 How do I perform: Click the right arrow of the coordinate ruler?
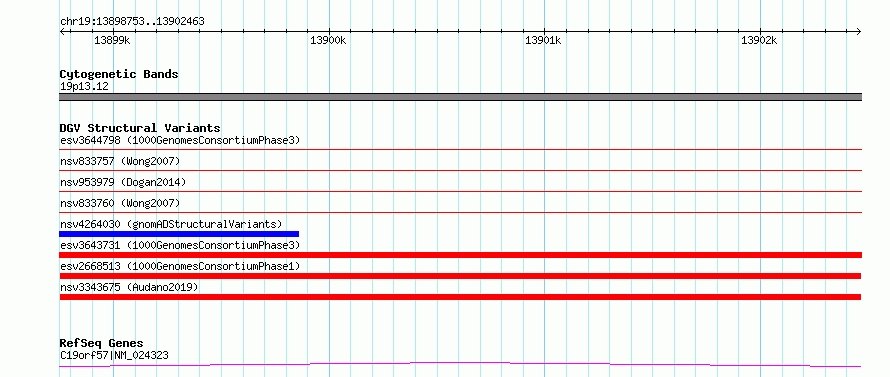858,32
